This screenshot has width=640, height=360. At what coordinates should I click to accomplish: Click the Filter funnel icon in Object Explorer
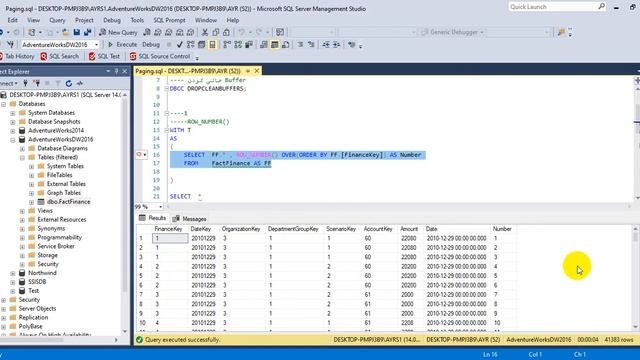58,83
